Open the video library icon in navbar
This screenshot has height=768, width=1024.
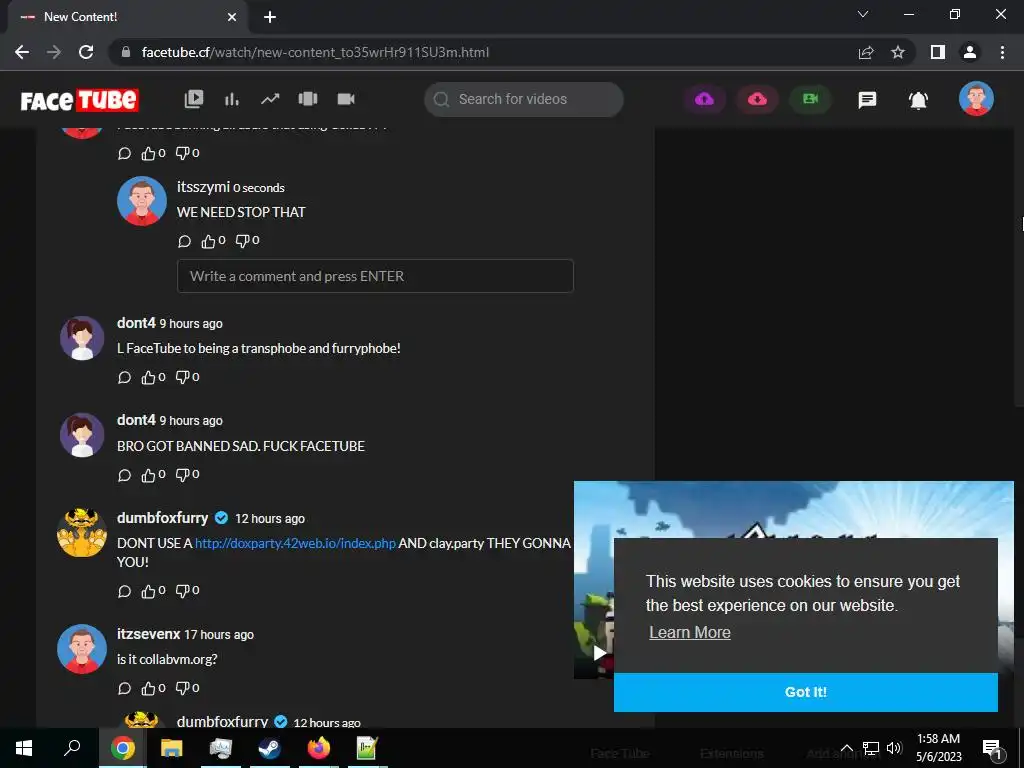194,99
